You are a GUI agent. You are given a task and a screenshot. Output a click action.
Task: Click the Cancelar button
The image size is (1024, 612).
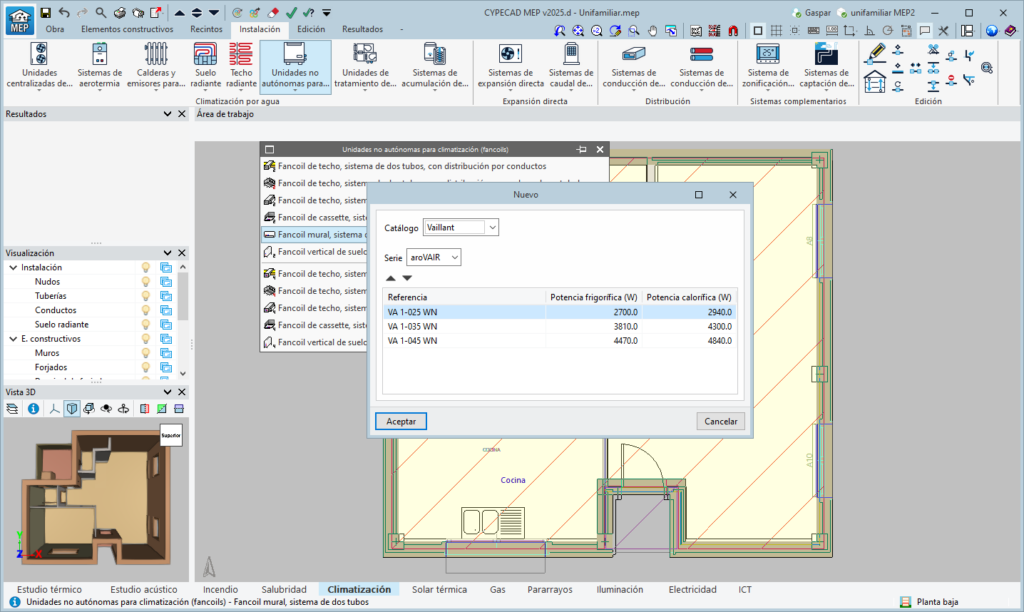coord(720,421)
